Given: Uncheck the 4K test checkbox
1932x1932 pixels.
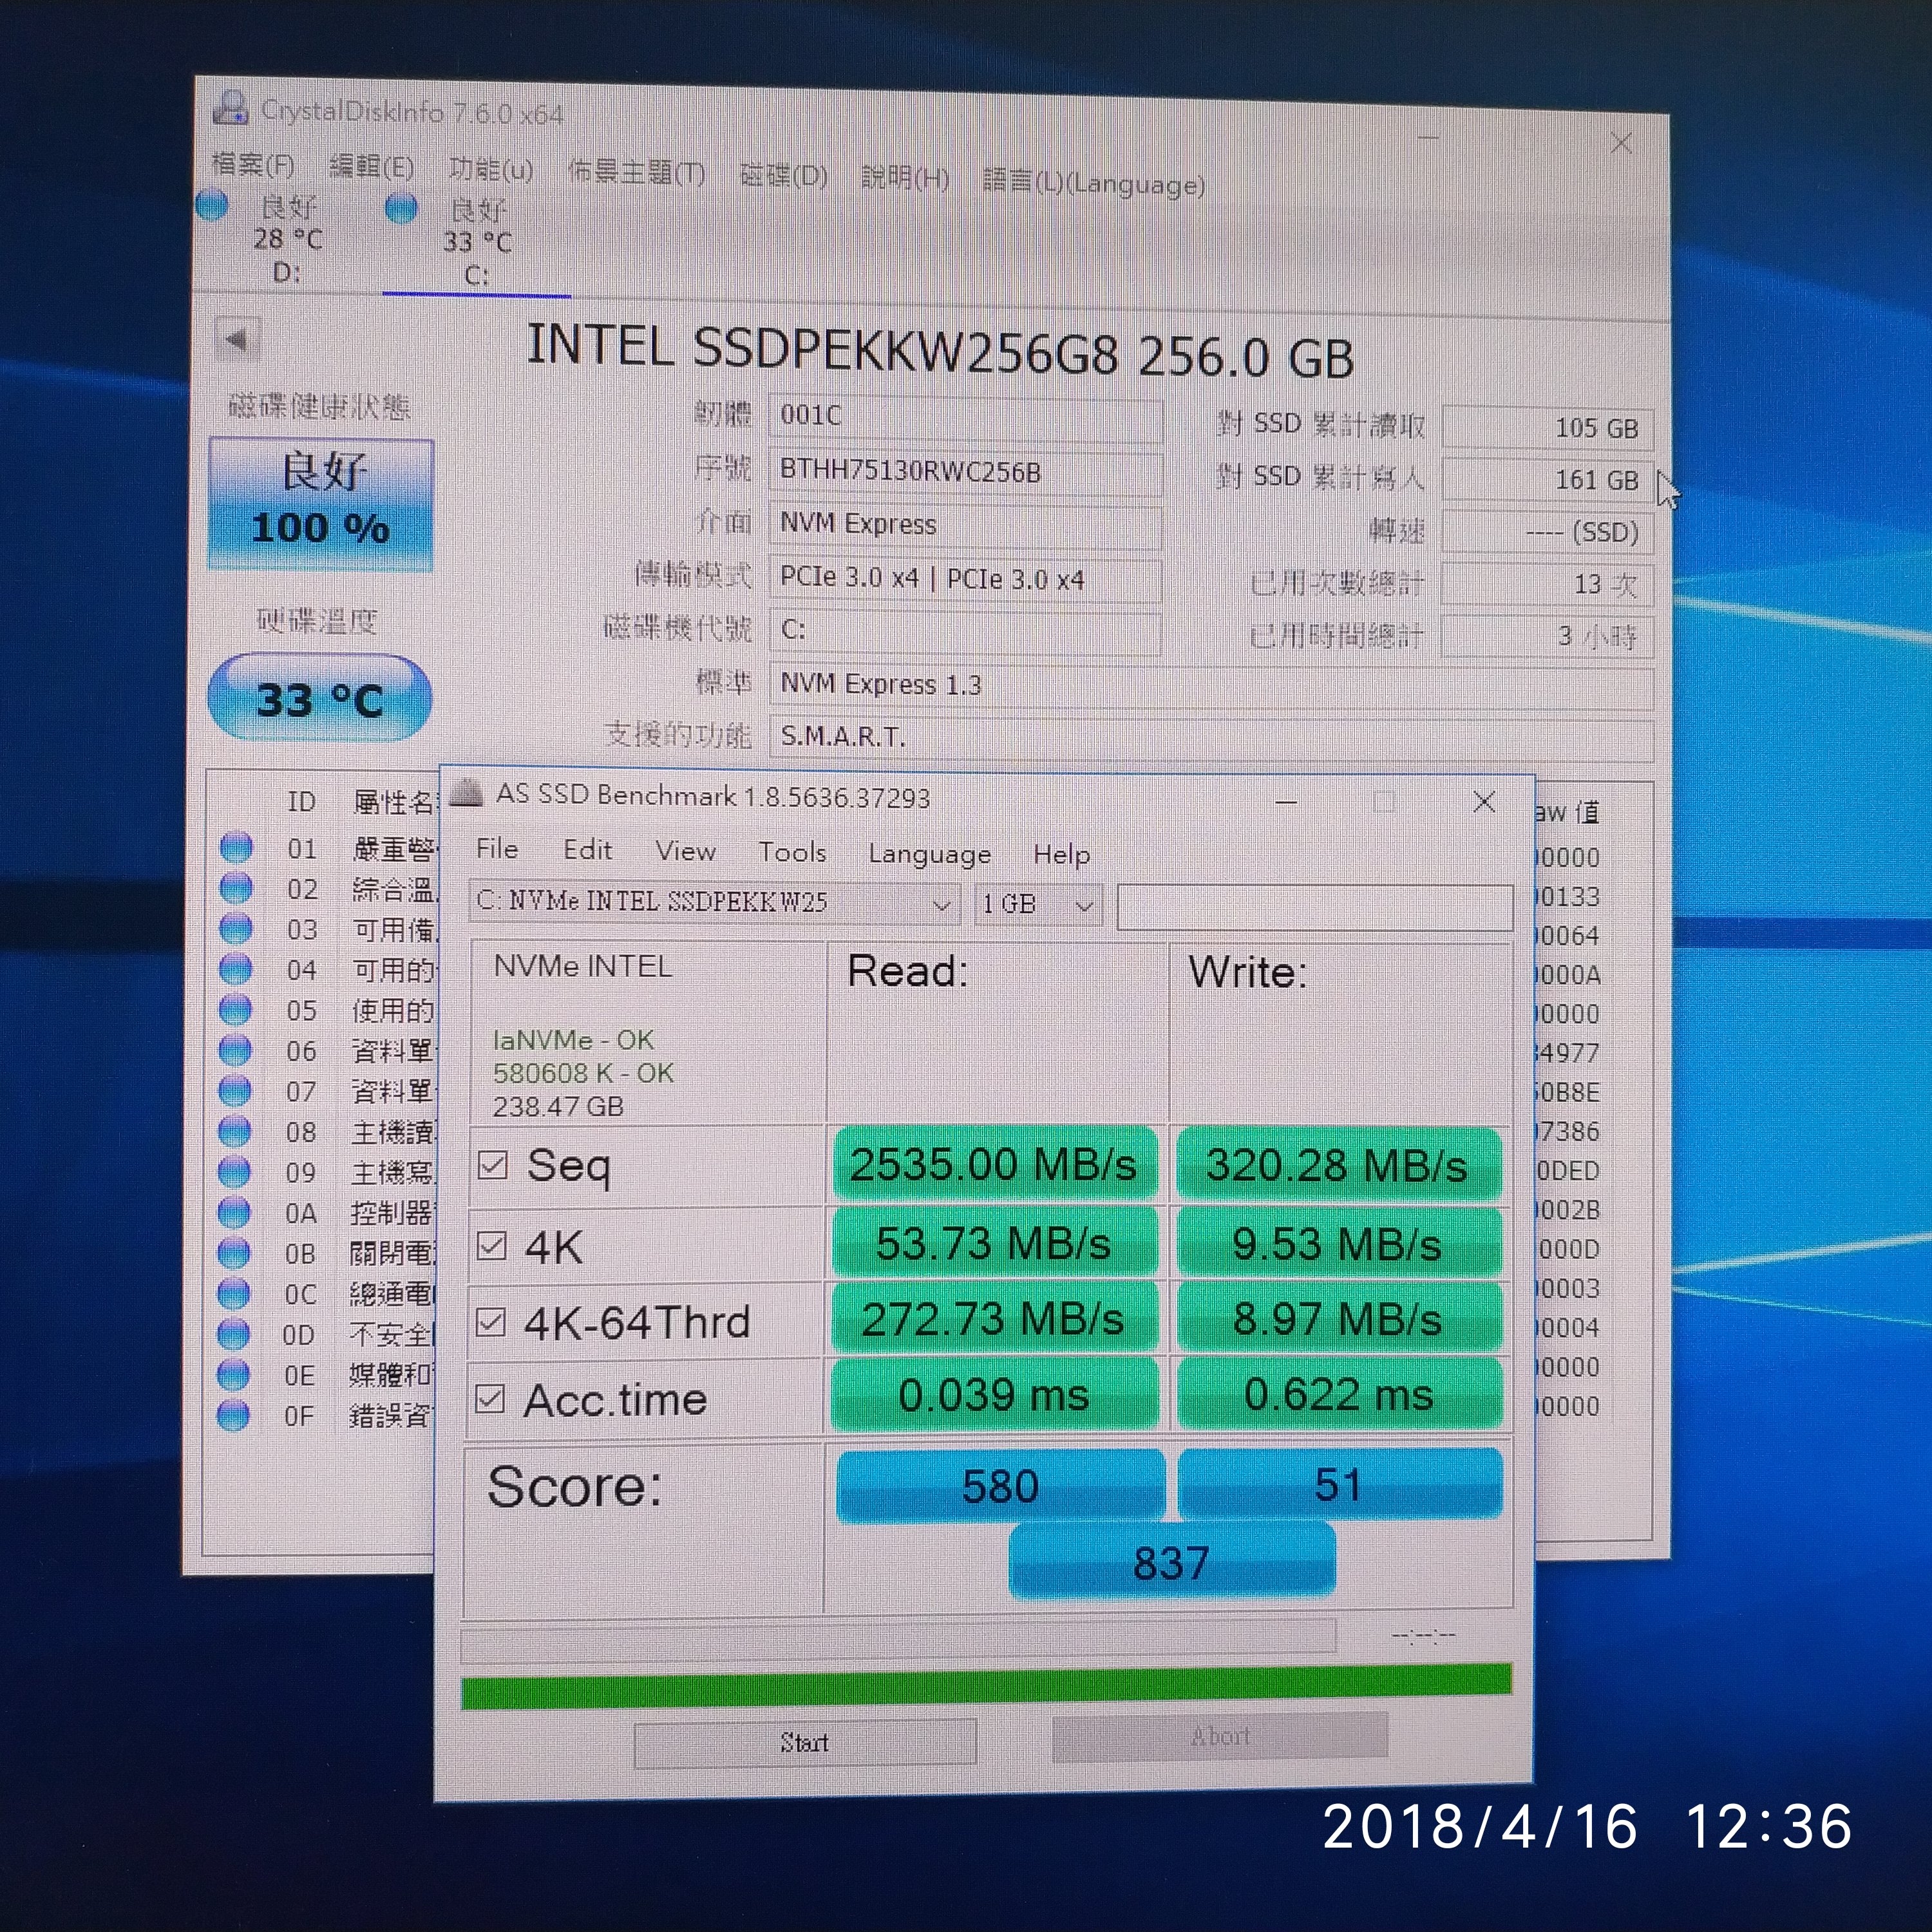Looking at the screenshot, I should (491, 1245).
